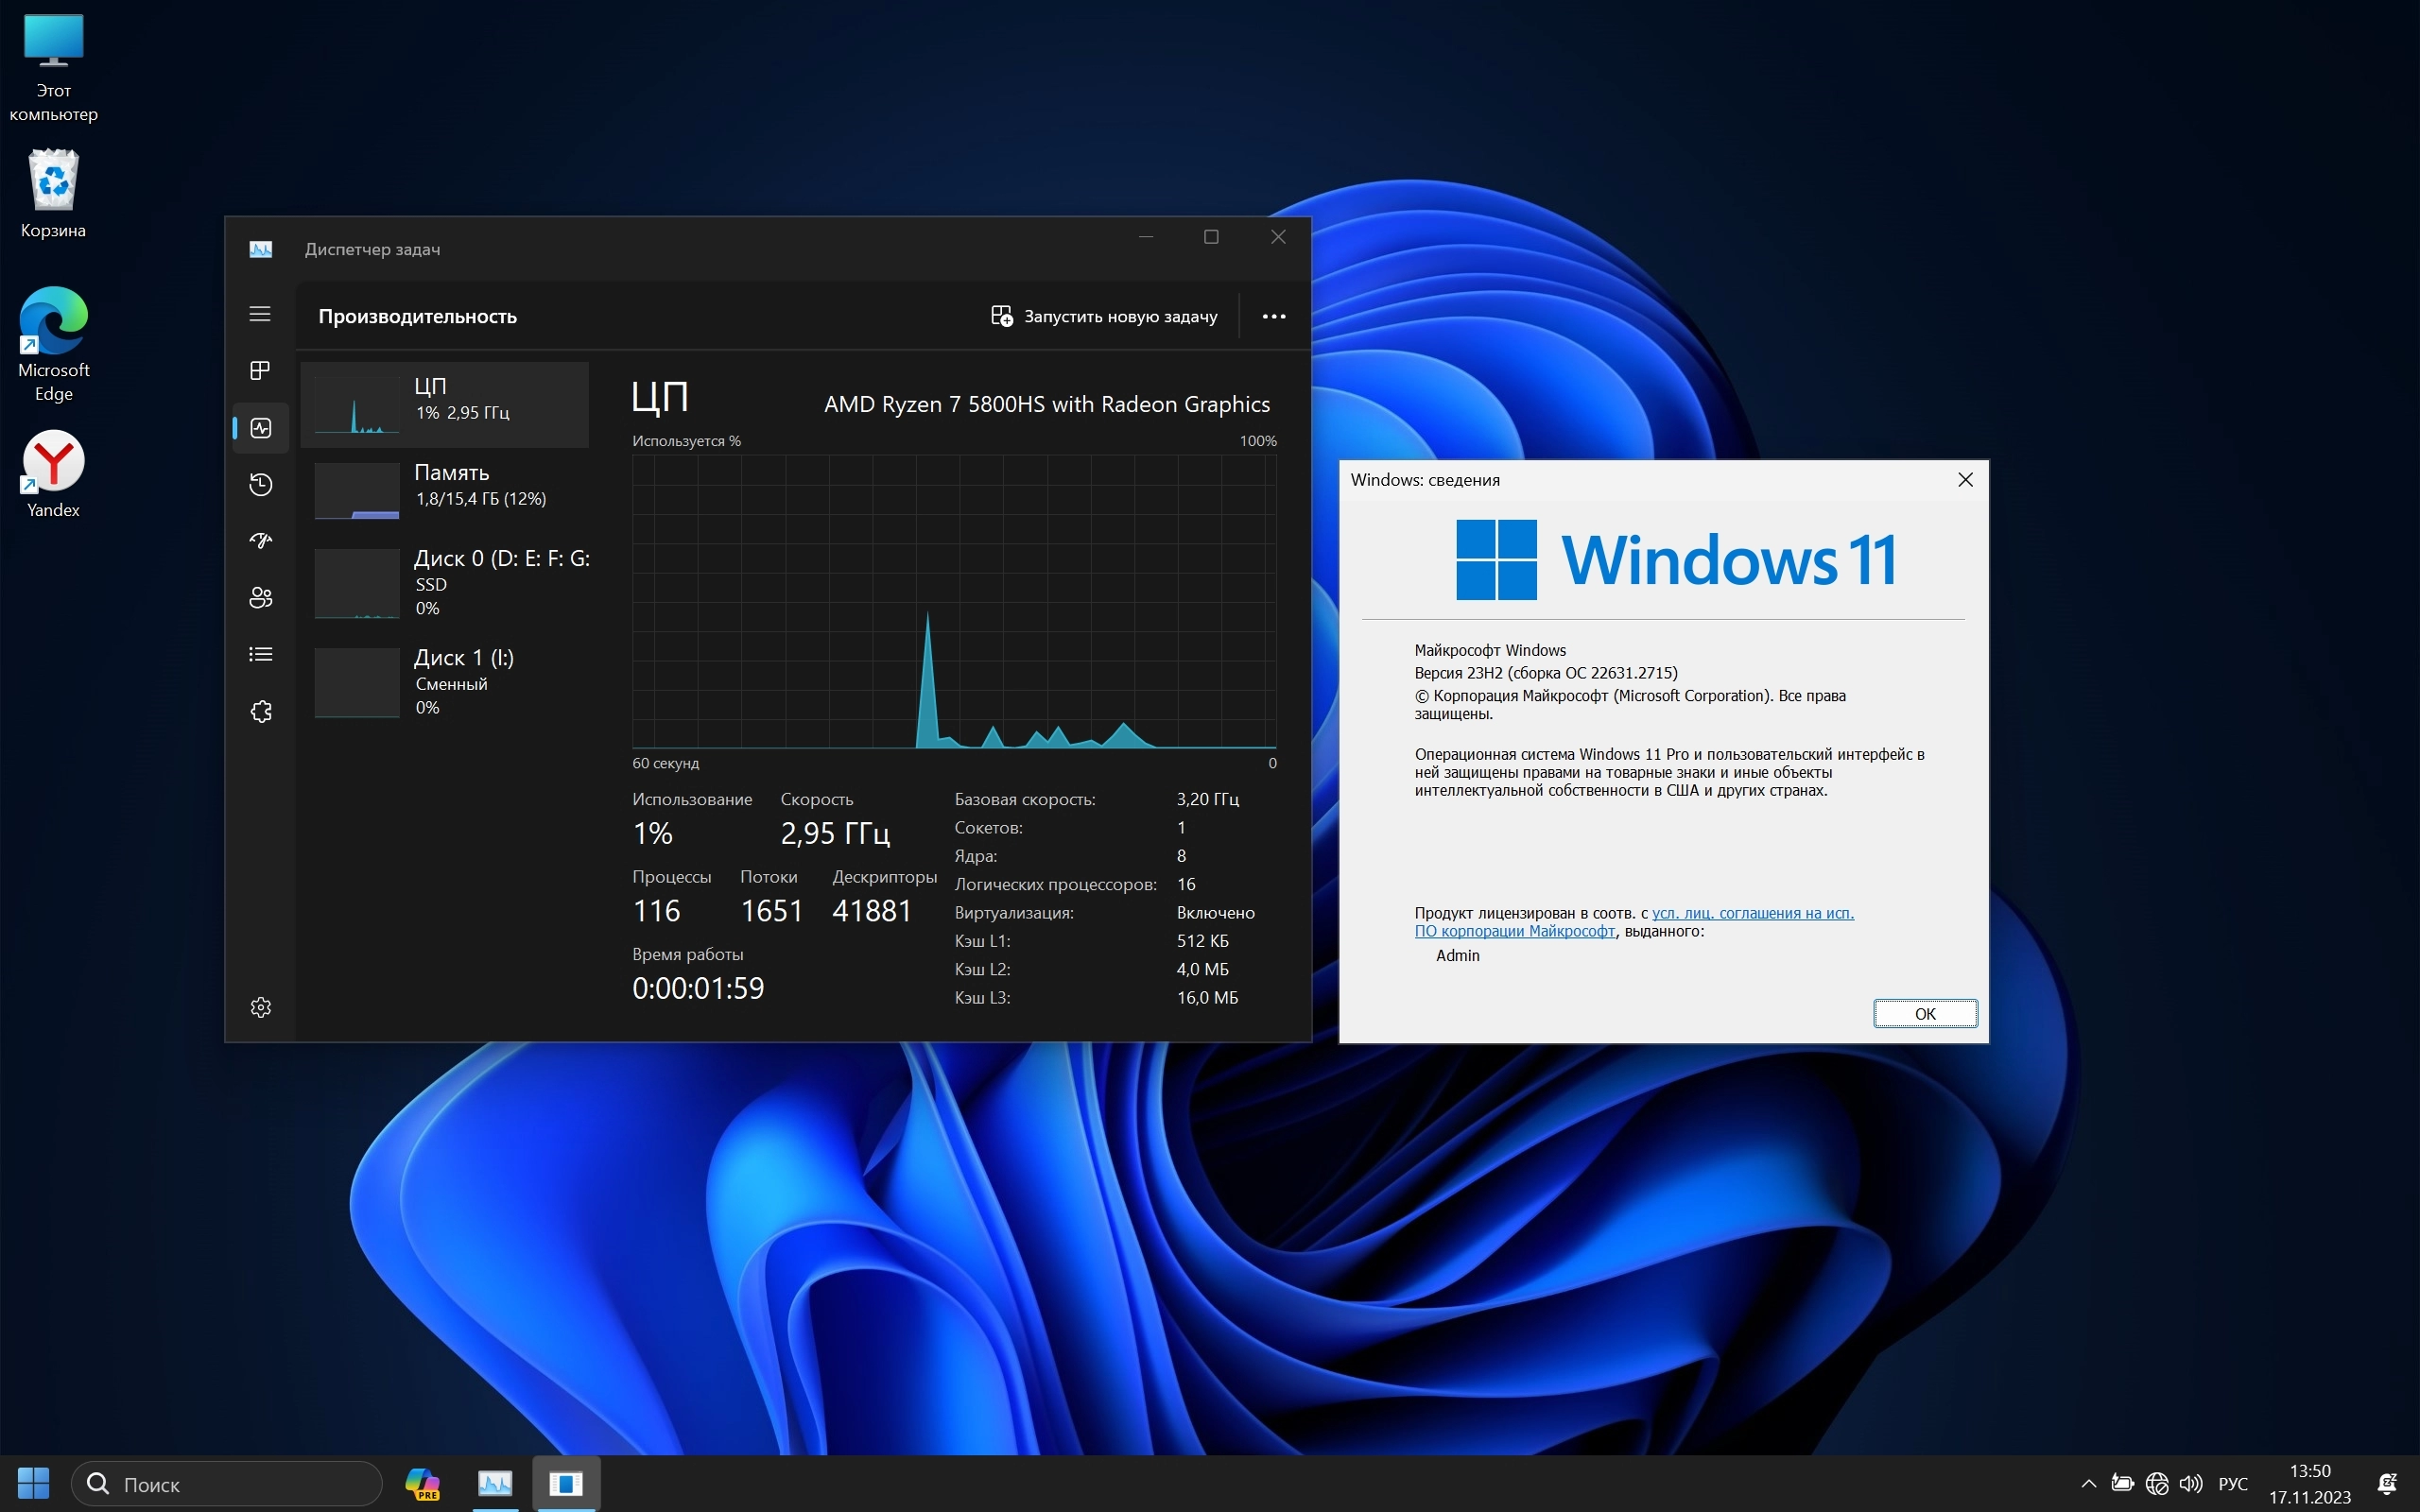
Task: Open App history sidebar icon
Action: click(260, 485)
